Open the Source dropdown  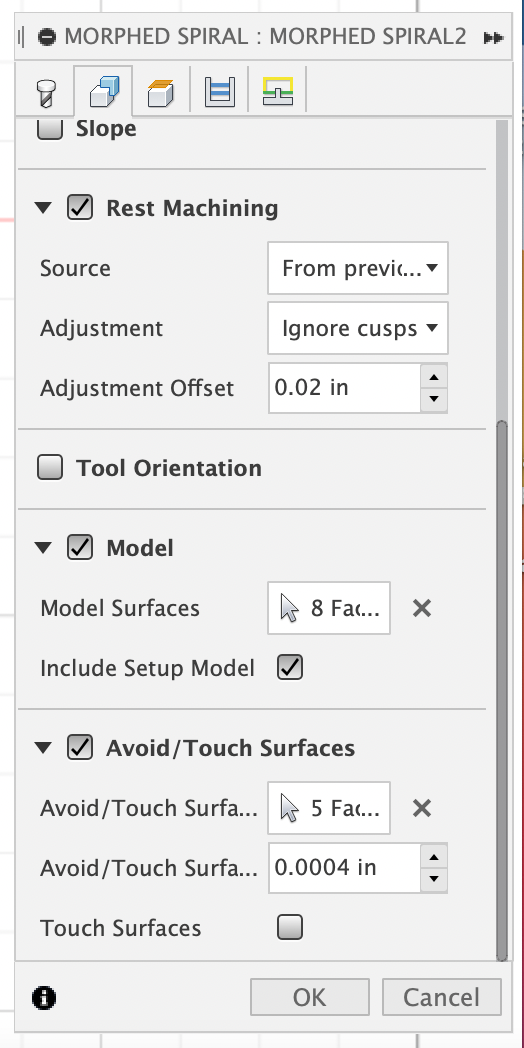[358, 268]
